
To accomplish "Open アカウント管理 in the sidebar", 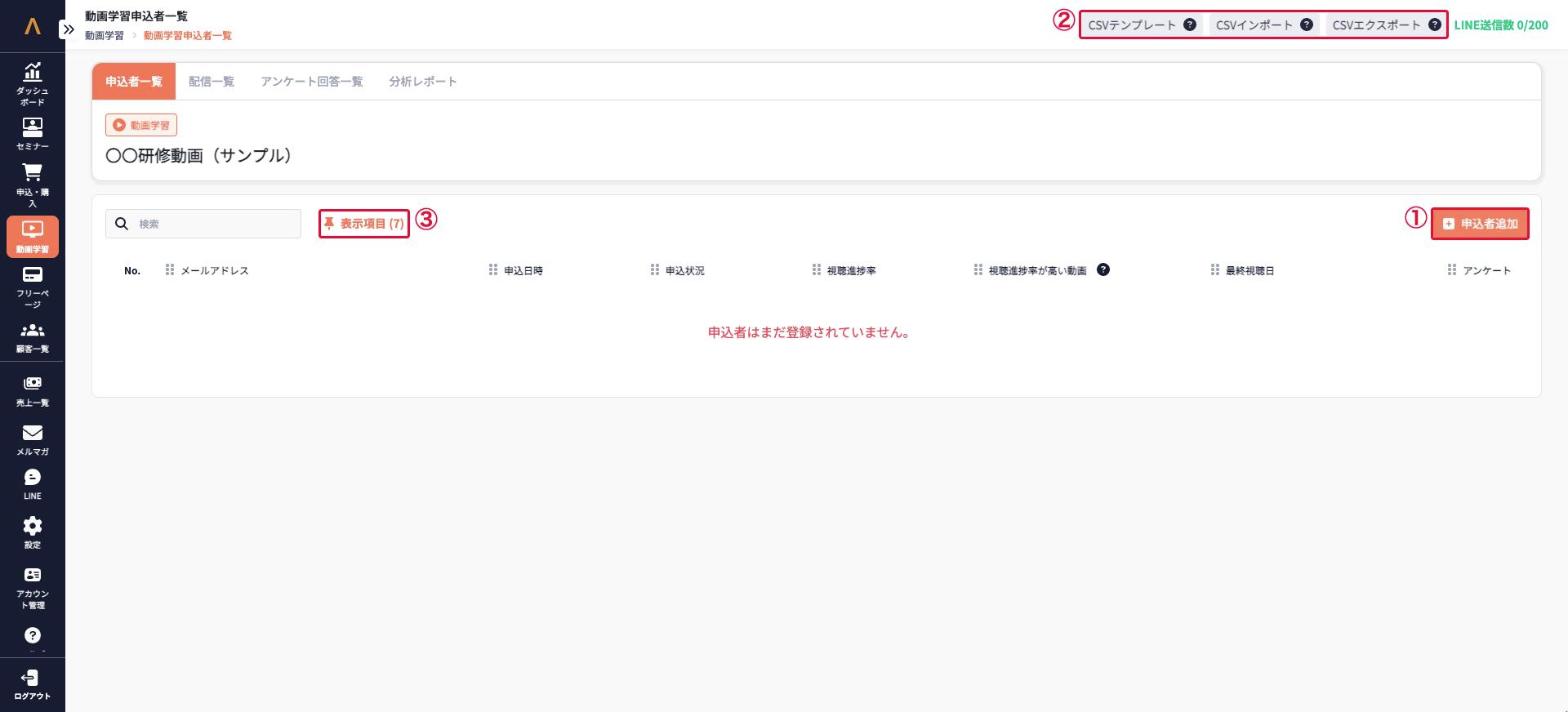I will (x=32, y=587).
